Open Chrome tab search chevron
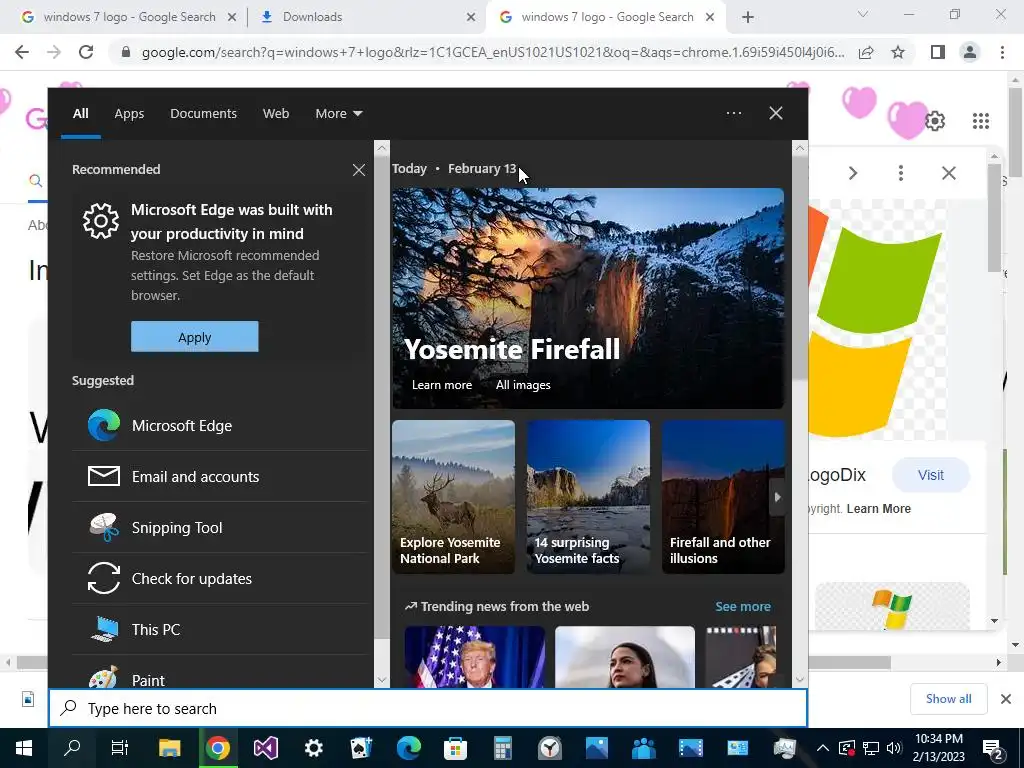 click(863, 14)
